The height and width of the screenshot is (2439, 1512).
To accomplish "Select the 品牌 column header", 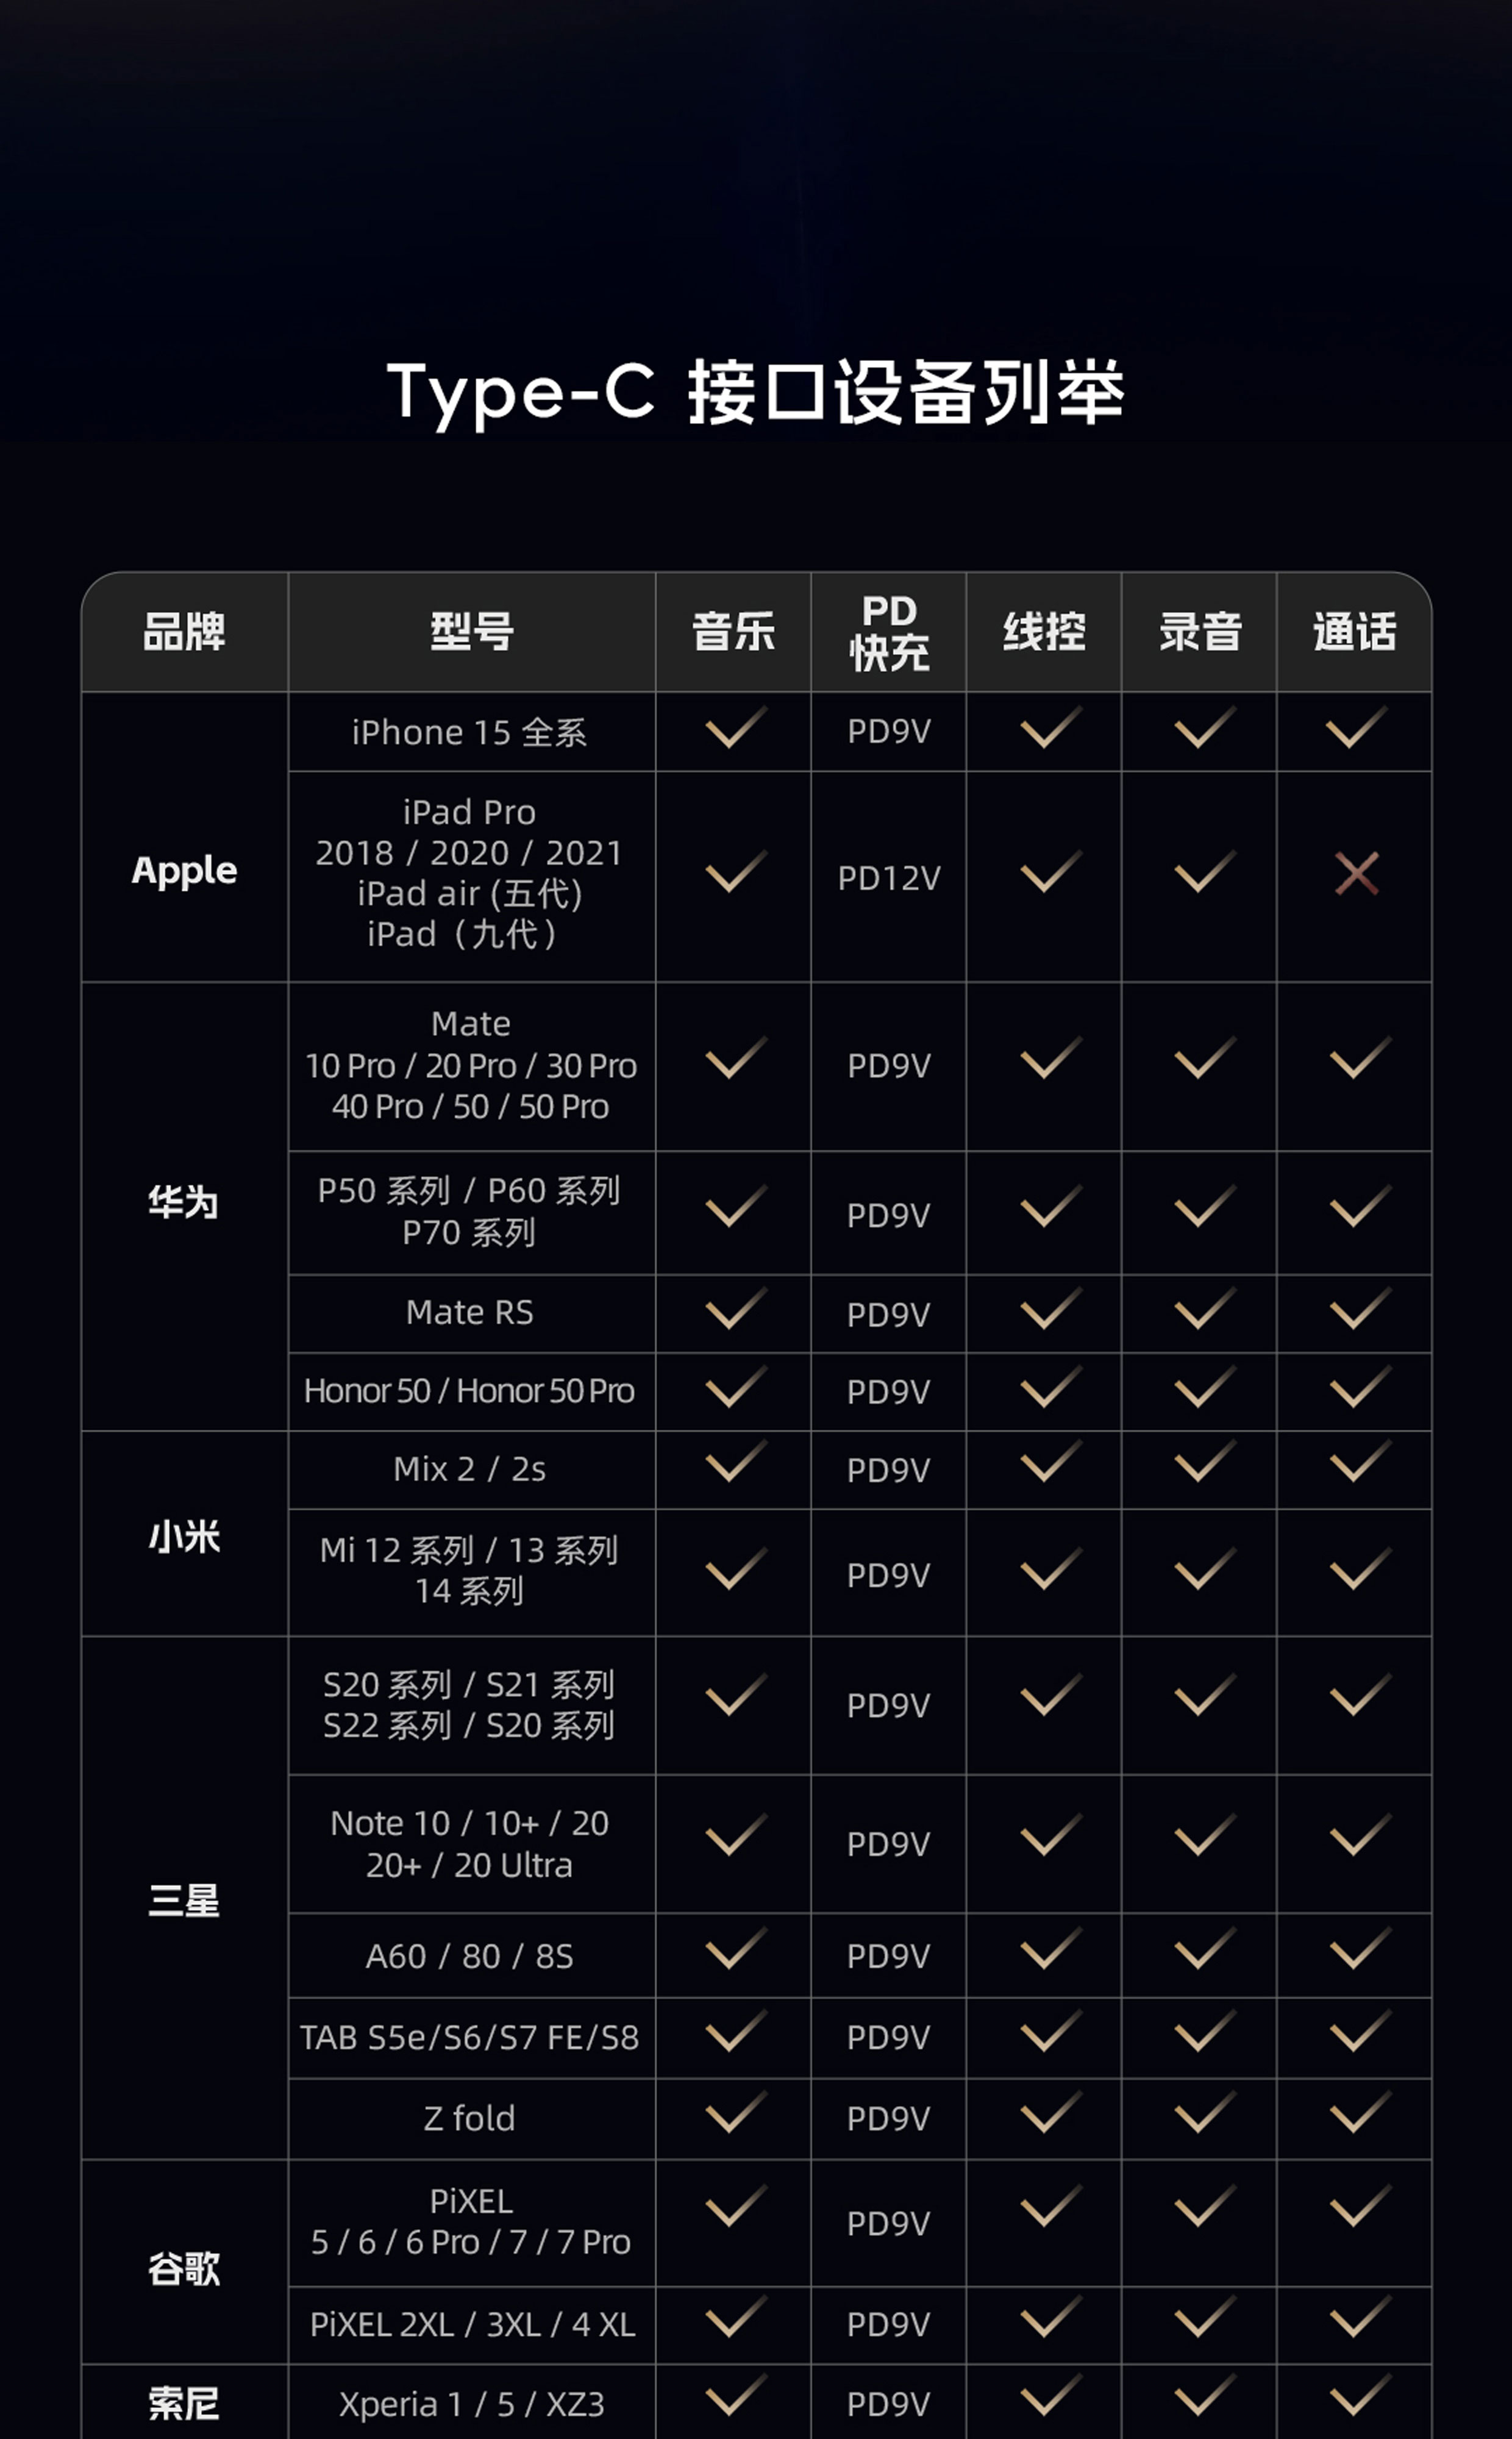I will (184, 632).
